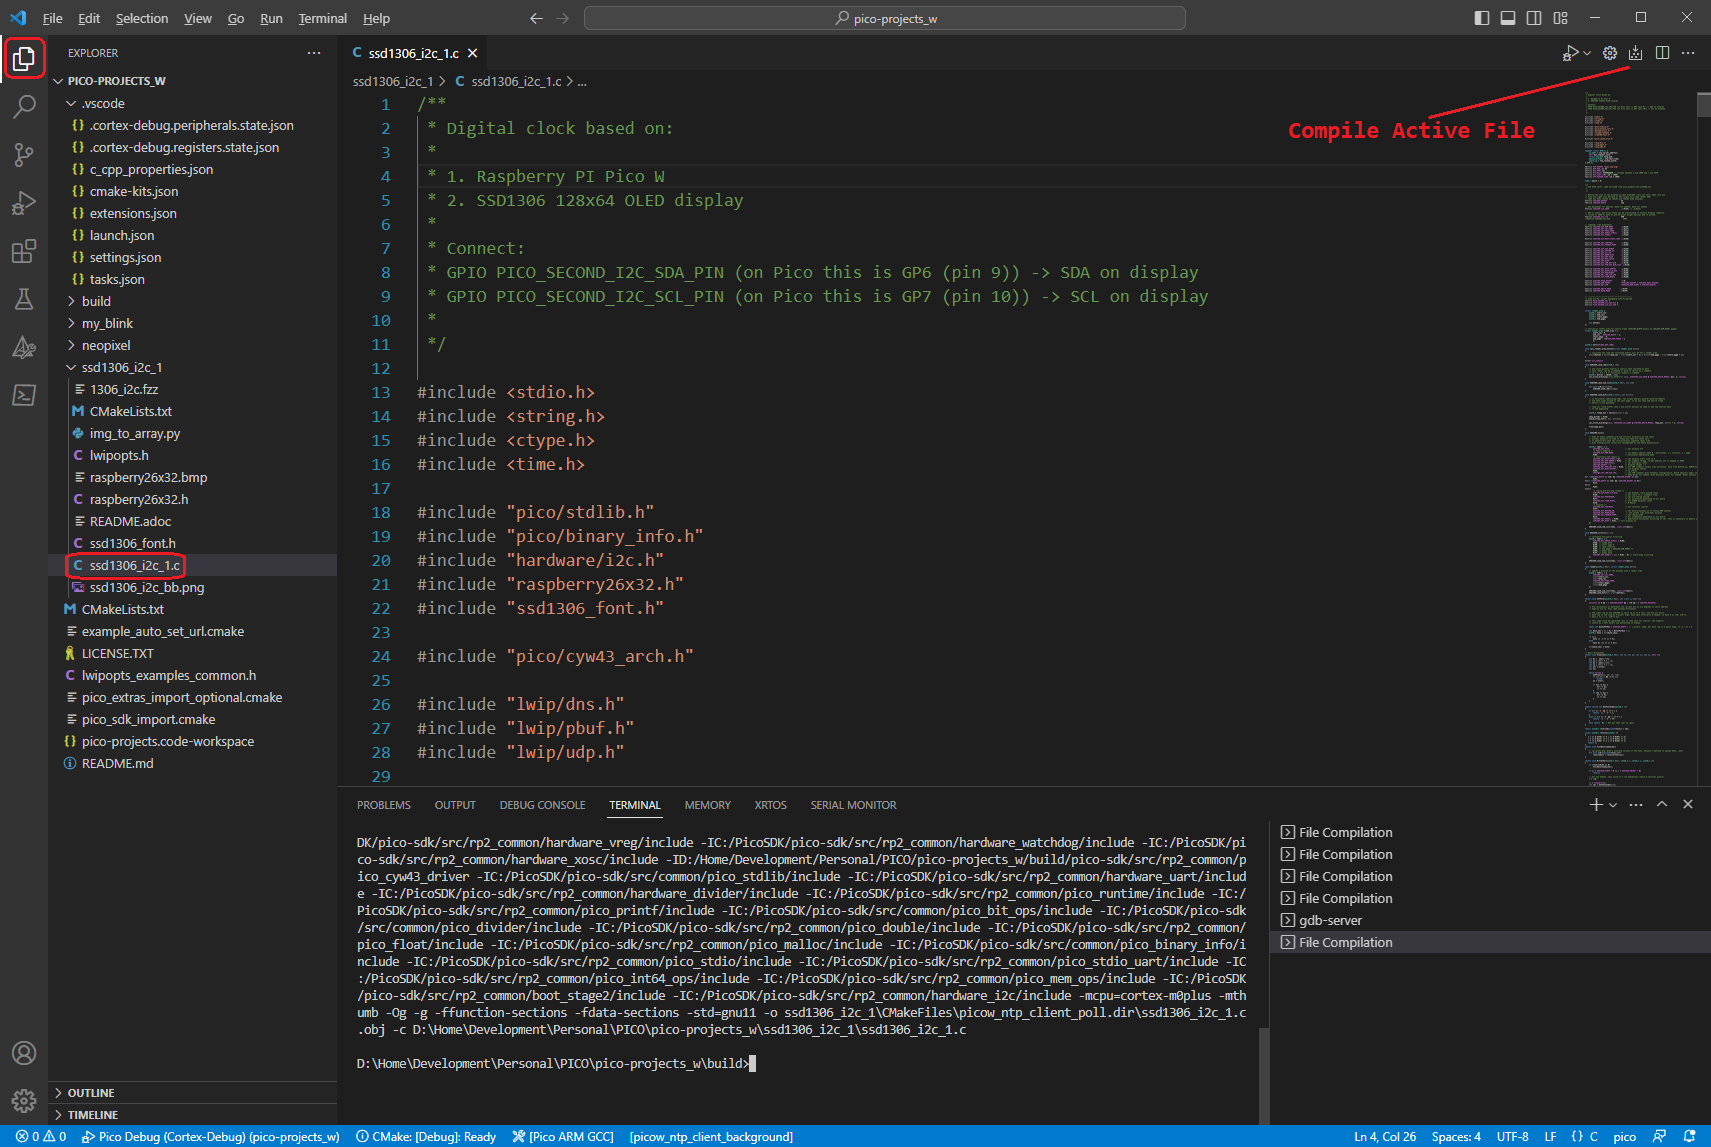Expand the build folder

71,301
